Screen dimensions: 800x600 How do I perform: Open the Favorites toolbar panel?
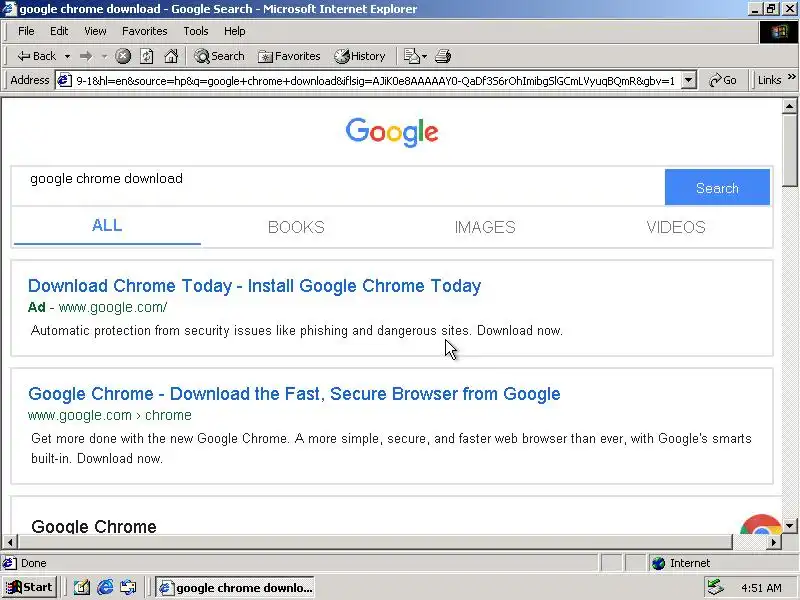click(289, 56)
